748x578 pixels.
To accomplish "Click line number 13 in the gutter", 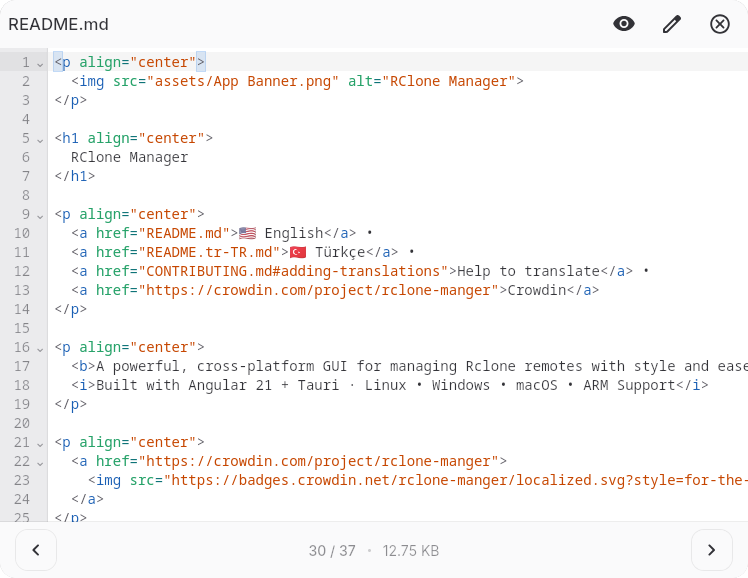I will pos(21,290).
